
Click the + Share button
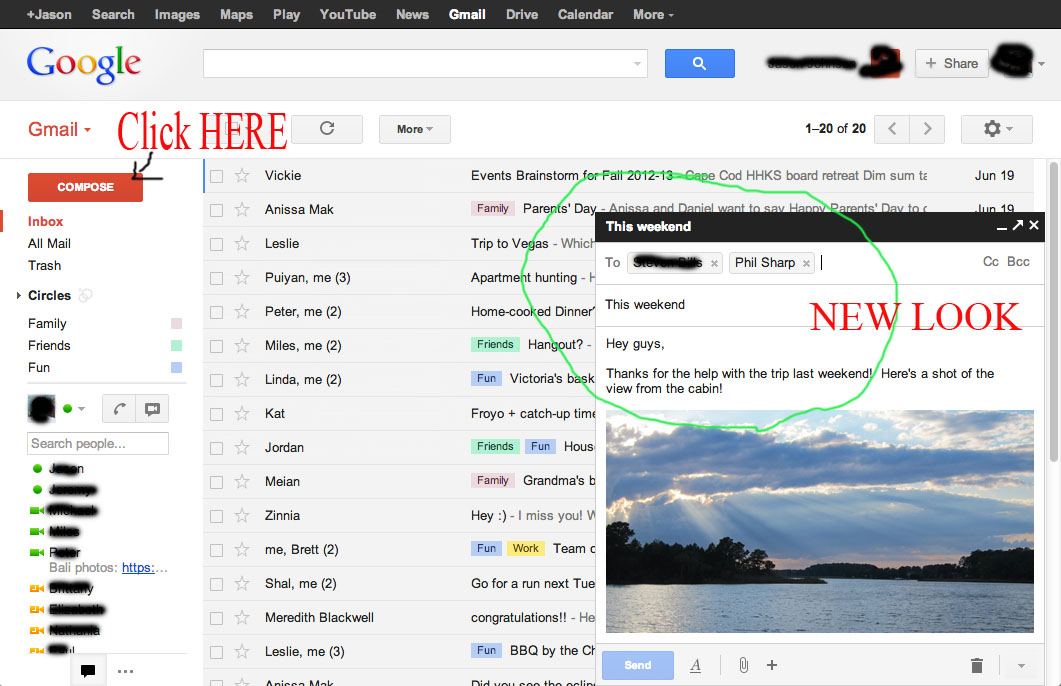click(951, 64)
